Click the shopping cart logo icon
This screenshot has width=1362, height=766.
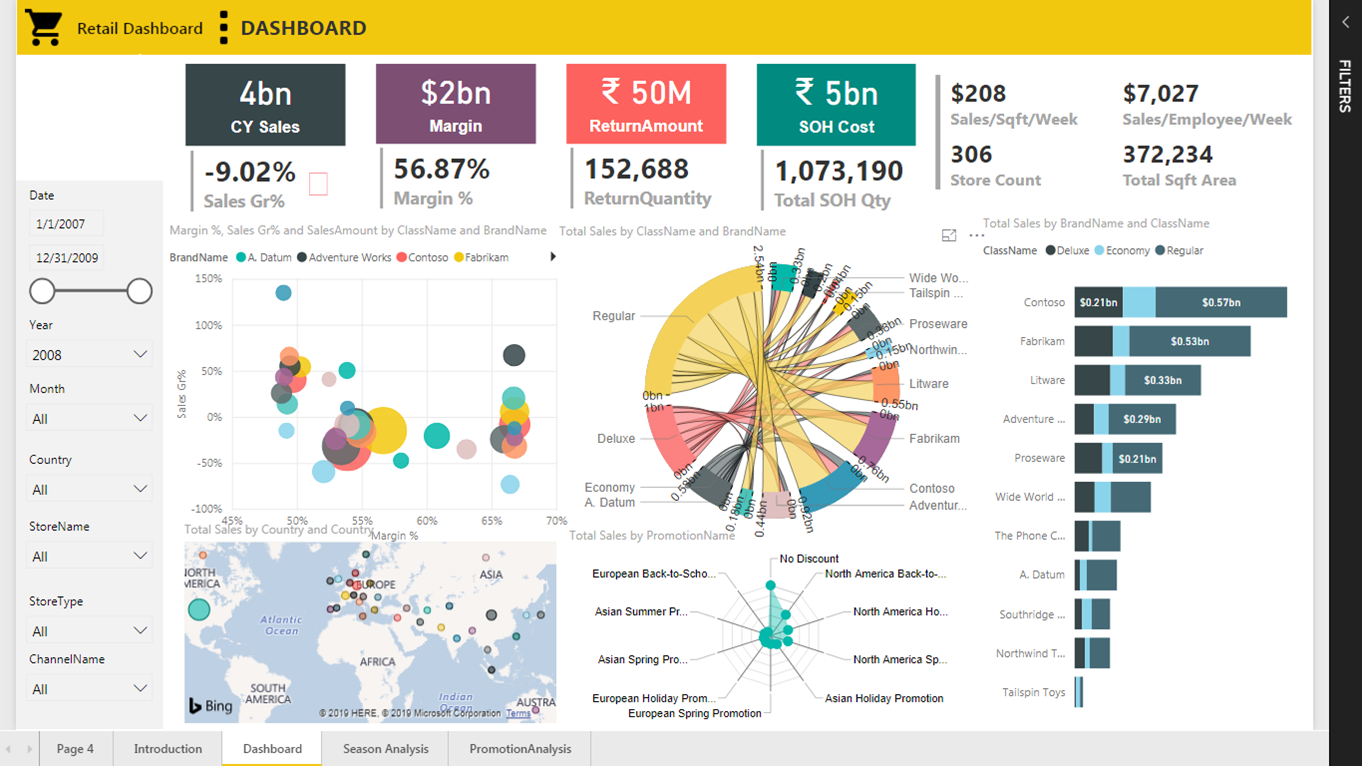point(44,28)
